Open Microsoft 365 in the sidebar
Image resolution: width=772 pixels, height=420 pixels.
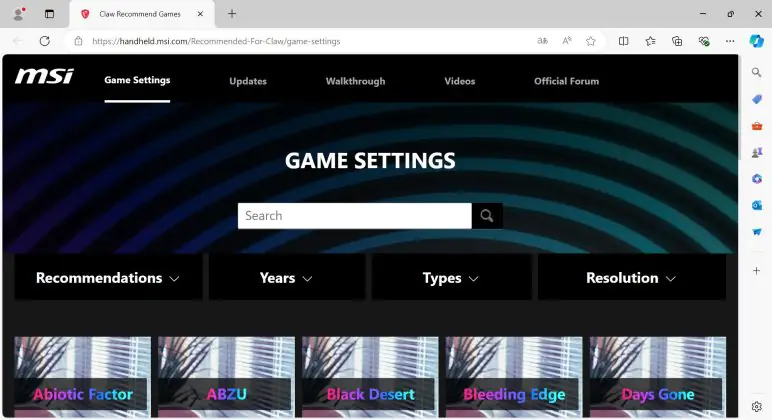(x=757, y=179)
